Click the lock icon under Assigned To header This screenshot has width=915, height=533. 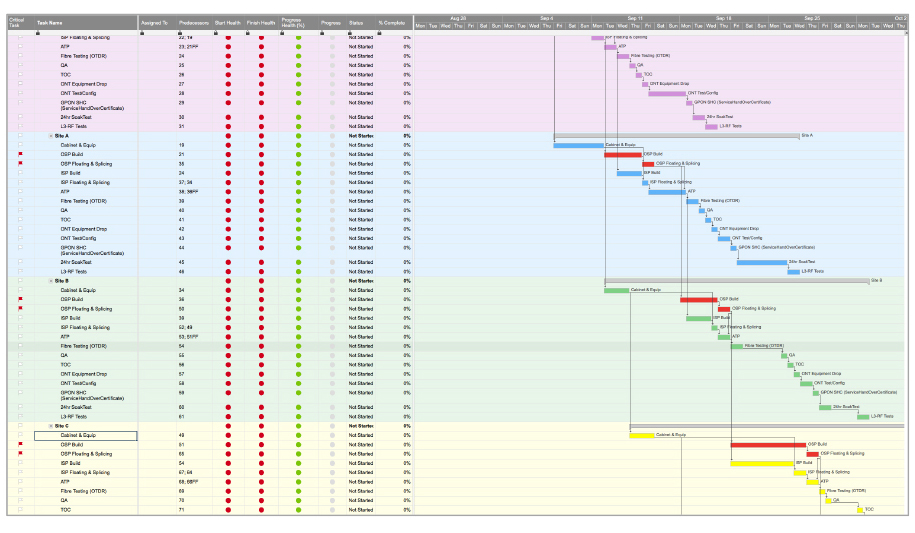point(143,32)
